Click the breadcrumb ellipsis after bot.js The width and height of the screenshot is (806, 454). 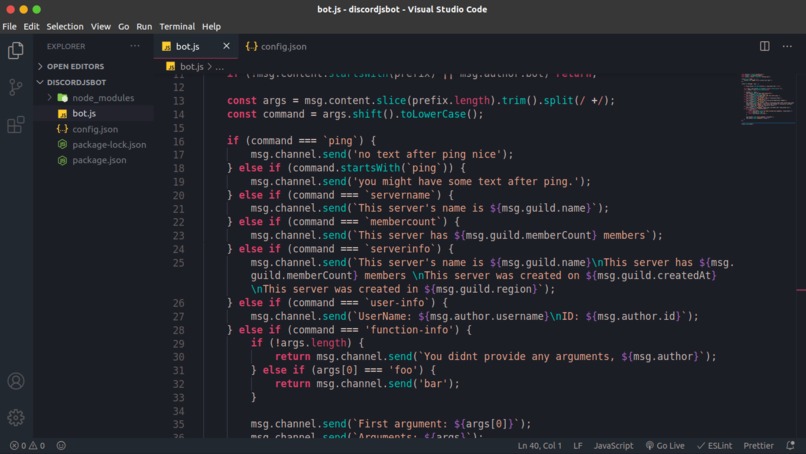pyautogui.click(x=219, y=67)
